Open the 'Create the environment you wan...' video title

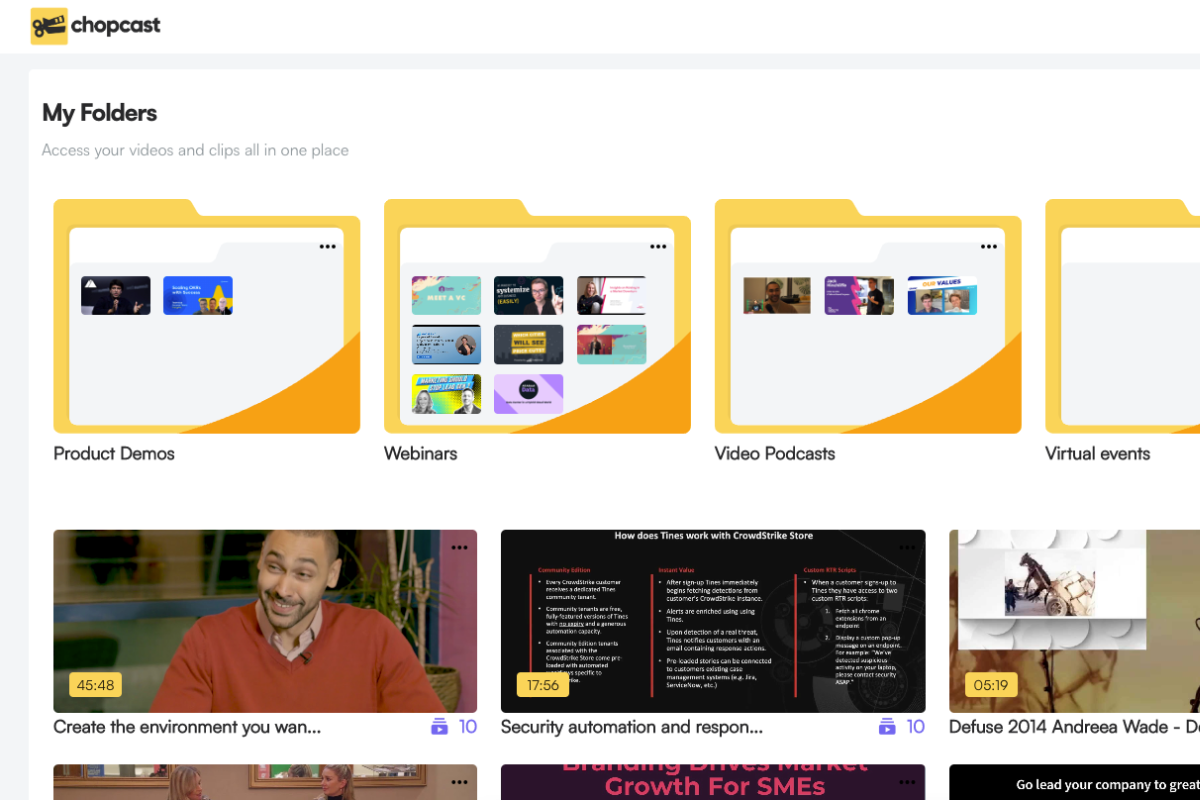[x=187, y=727]
